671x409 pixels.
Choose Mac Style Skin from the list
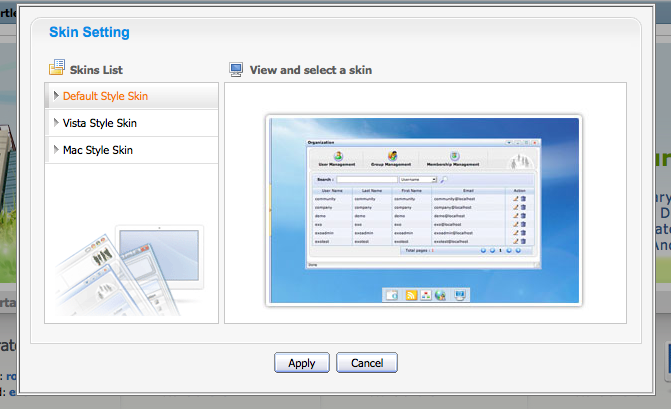(x=98, y=150)
